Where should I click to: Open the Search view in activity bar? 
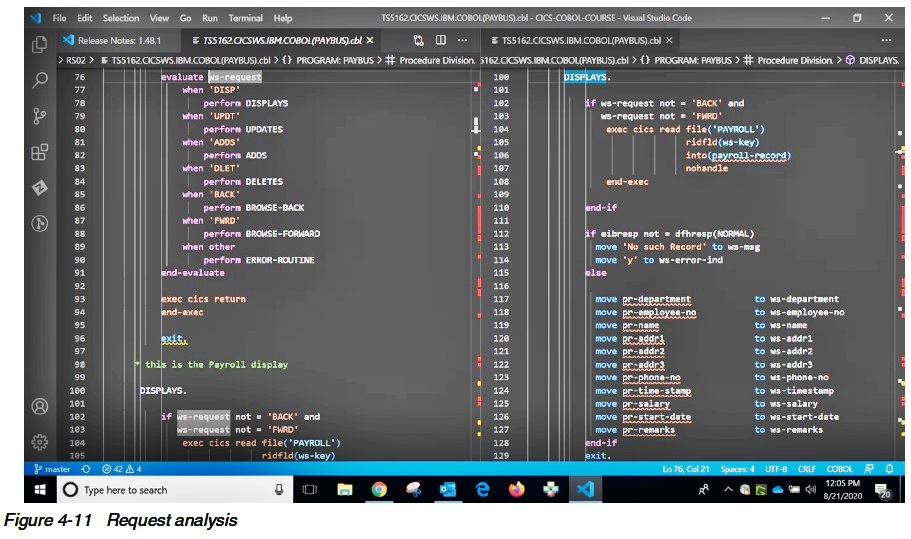40,80
